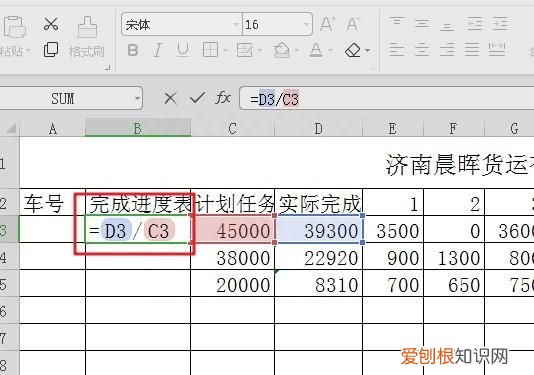Click the cell containing 20000
This screenshot has height=375, width=534.
click(x=232, y=283)
